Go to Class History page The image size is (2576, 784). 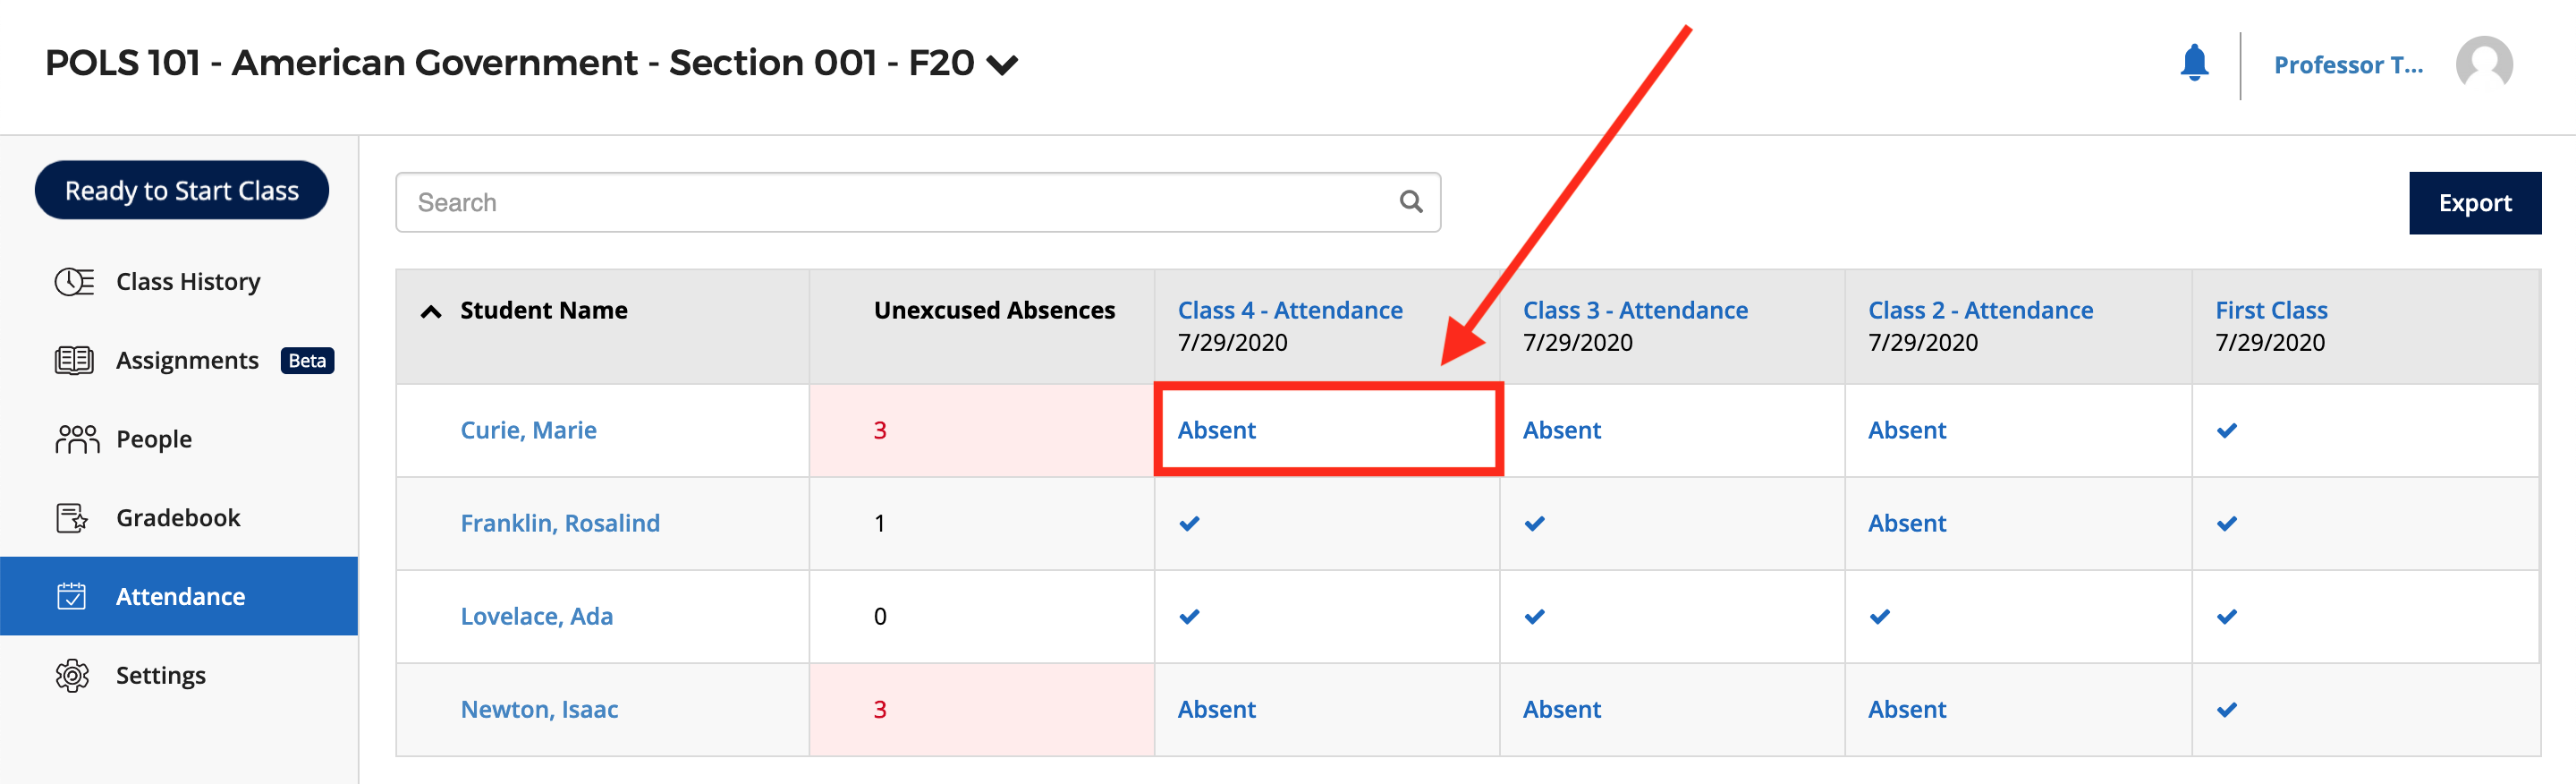[187, 282]
